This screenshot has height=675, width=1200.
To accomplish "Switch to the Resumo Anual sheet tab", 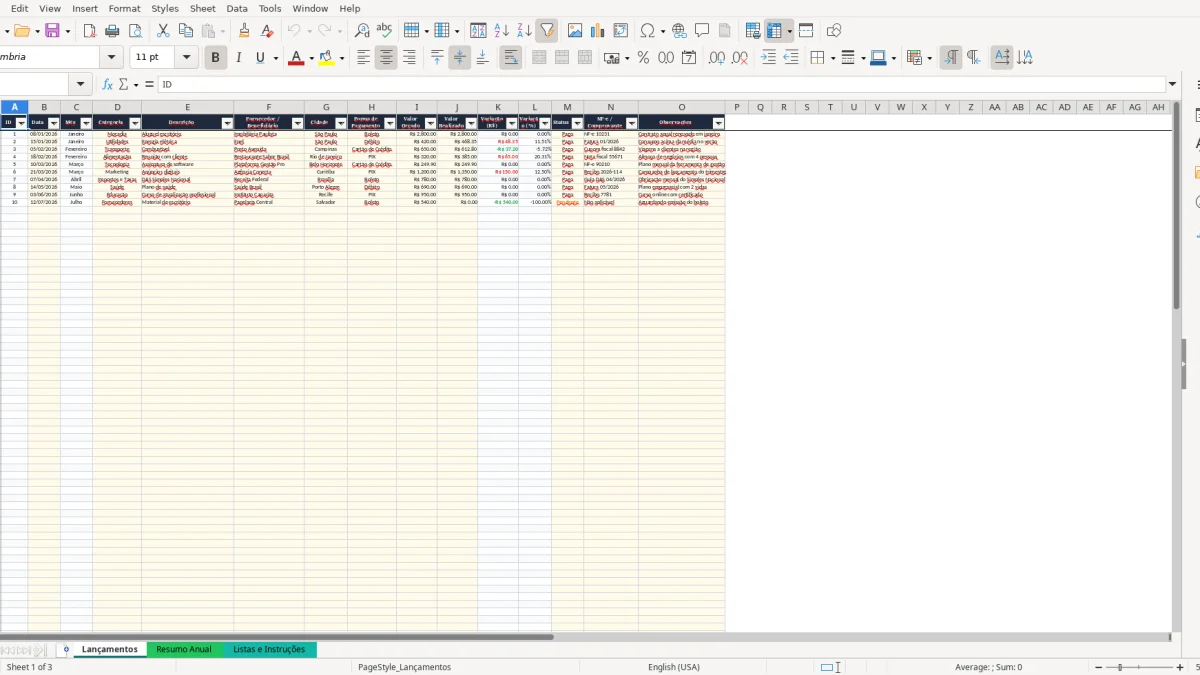I will click(184, 649).
